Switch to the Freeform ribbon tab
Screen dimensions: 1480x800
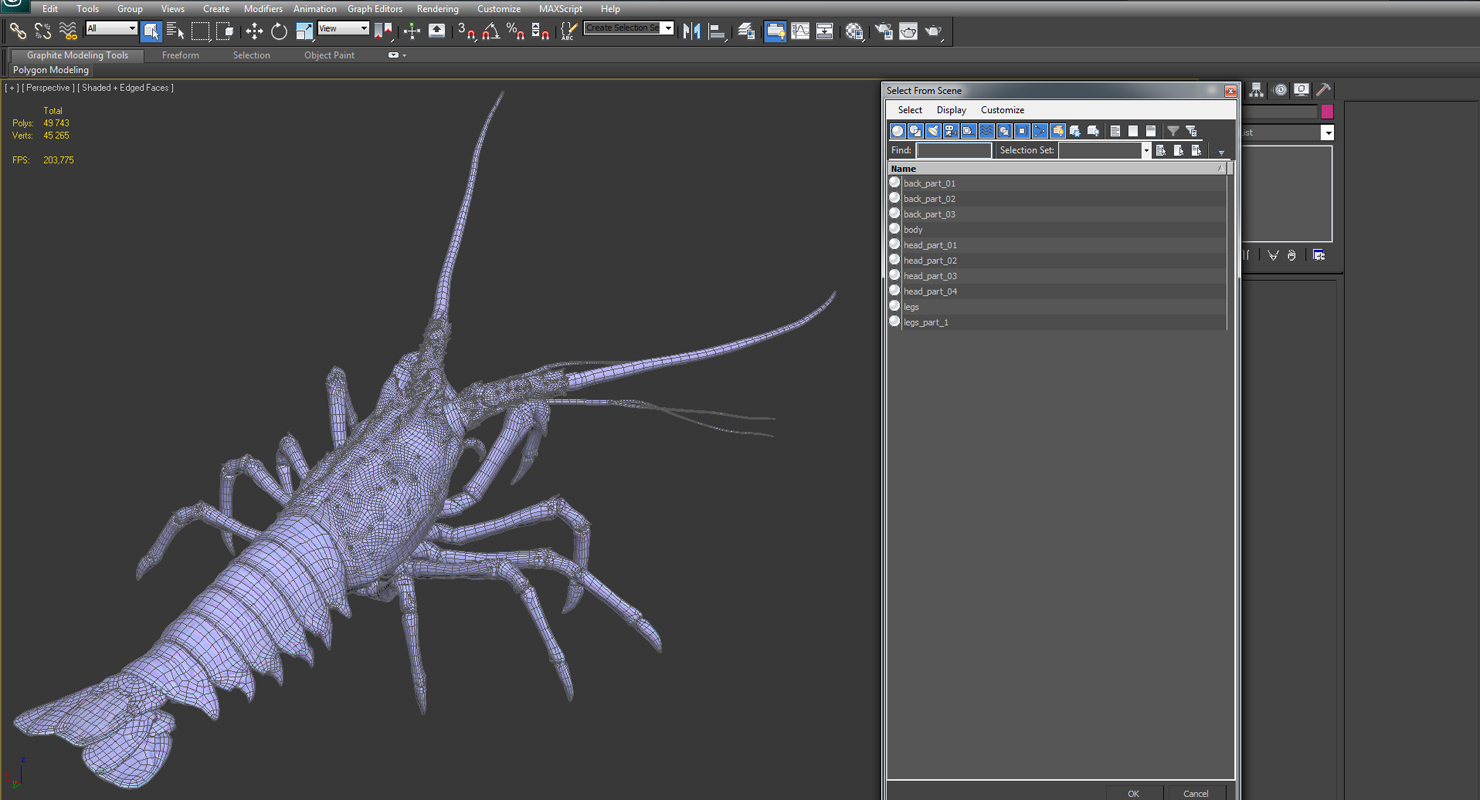pyautogui.click(x=180, y=55)
